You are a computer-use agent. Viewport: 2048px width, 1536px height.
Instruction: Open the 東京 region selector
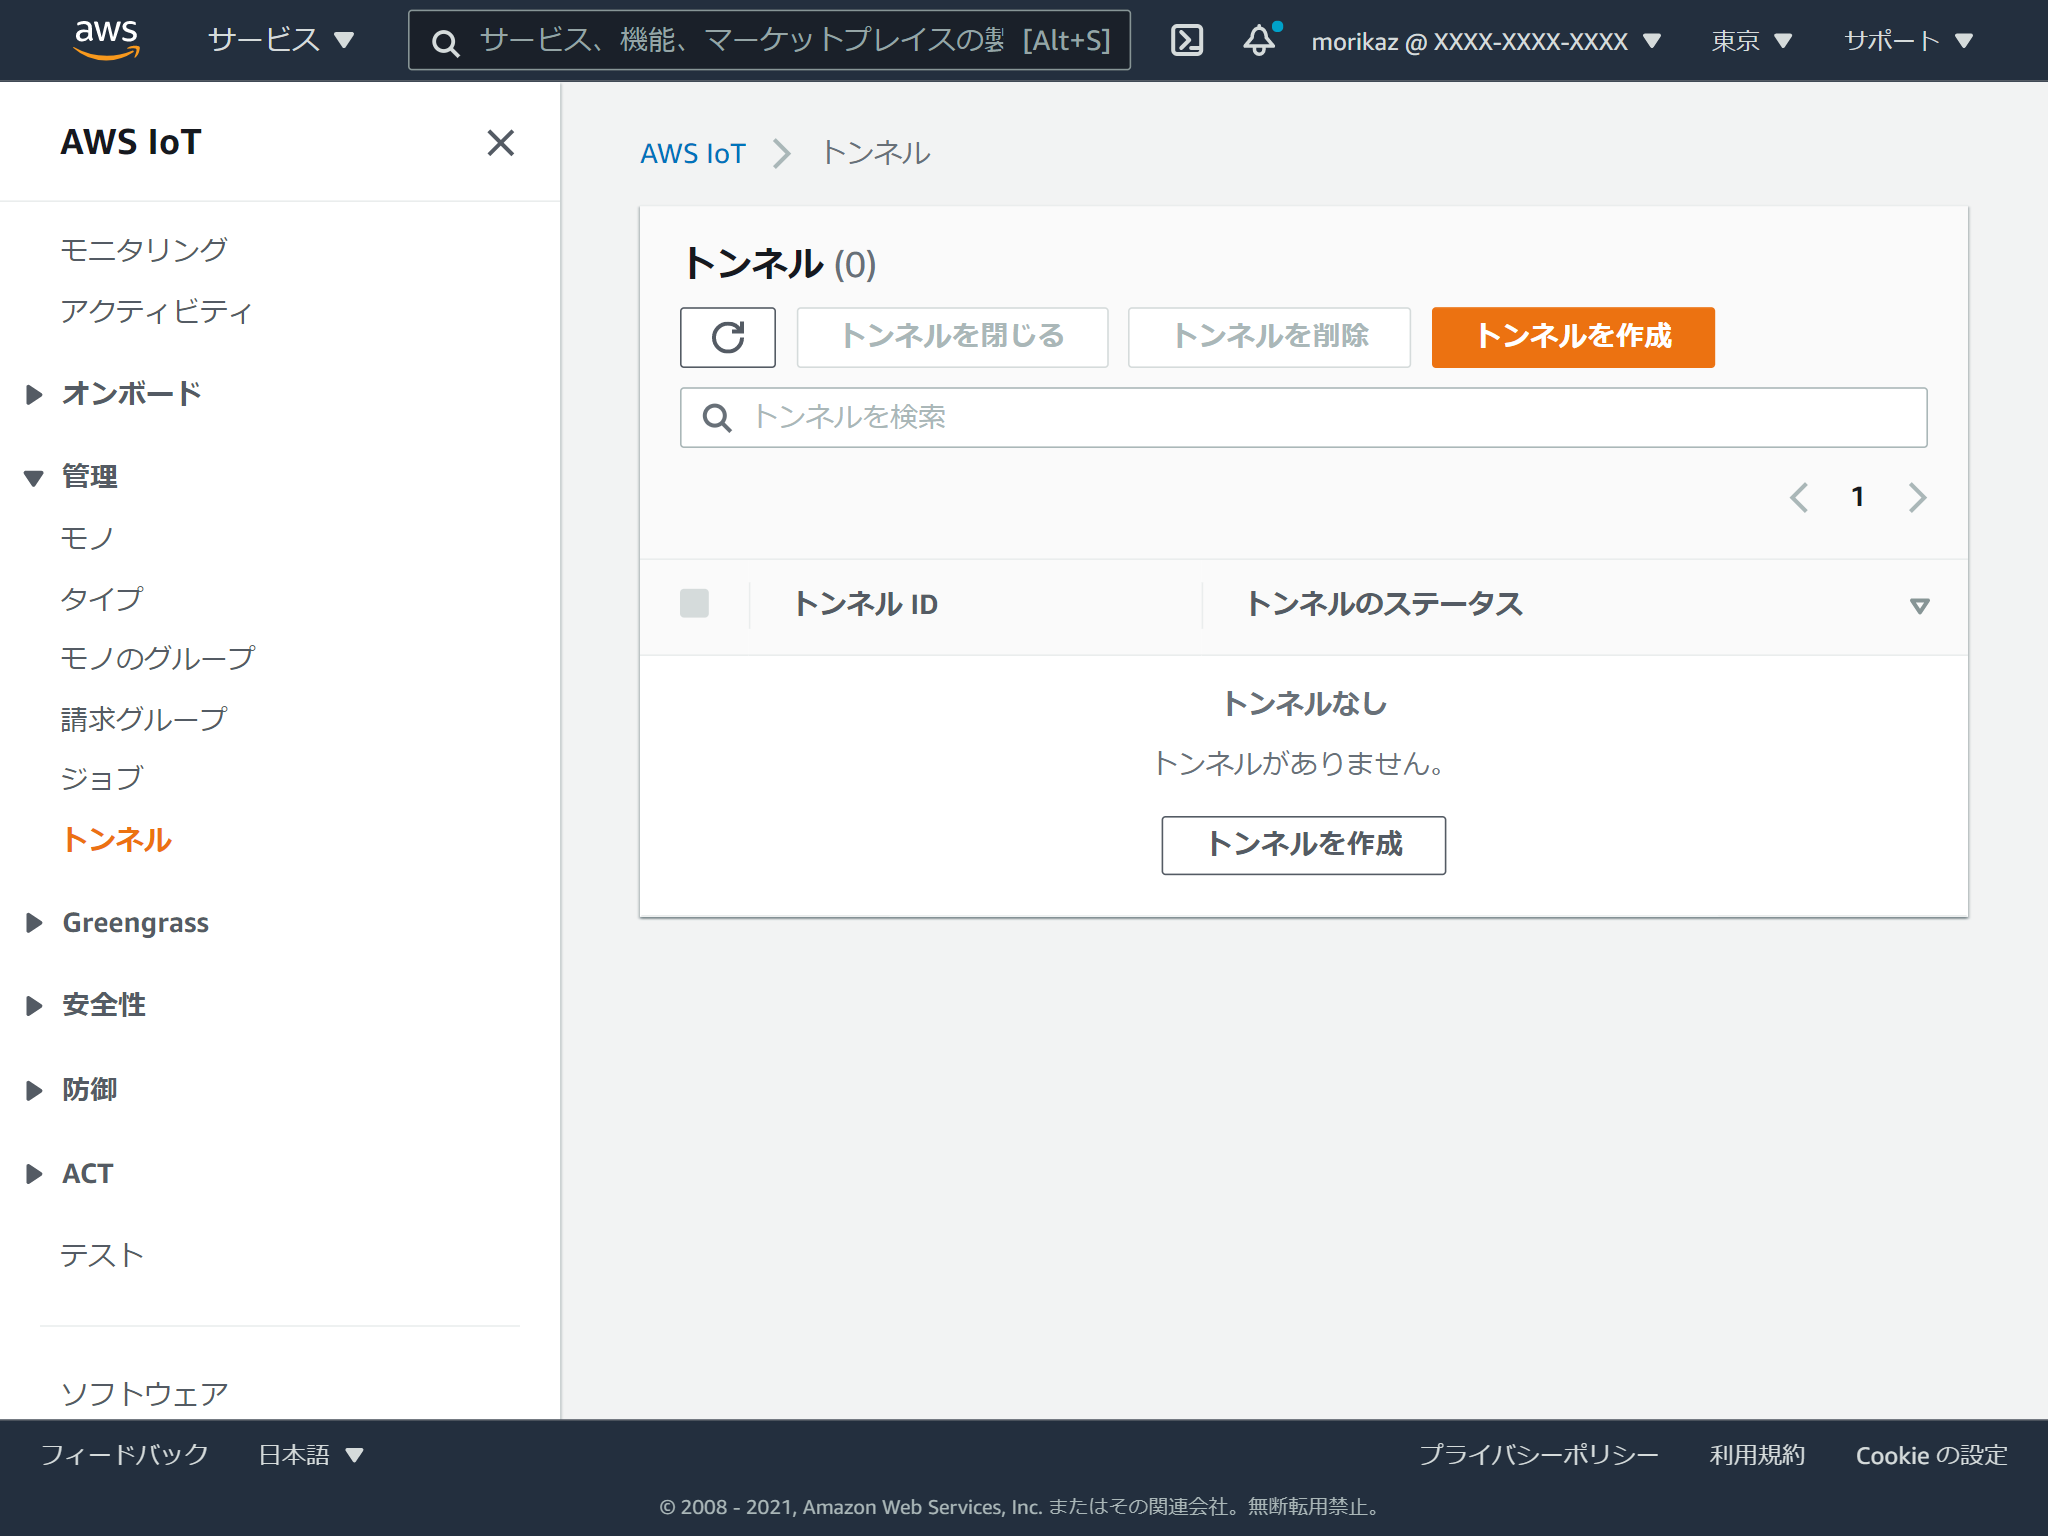point(1750,40)
